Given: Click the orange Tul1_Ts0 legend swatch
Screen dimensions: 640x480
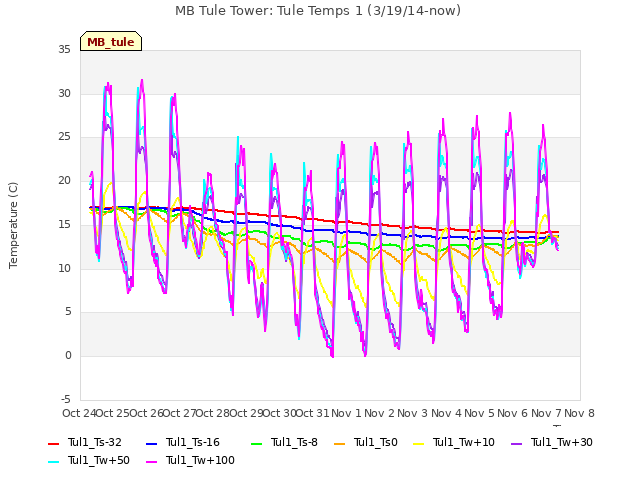Looking at the screenshot, I should pyautogui.click(x=339, y=443).
